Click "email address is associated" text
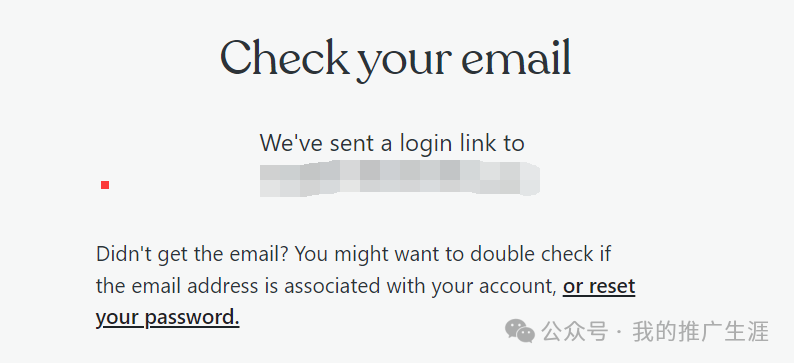Viewport: 794px width, 363px height. click(256, 287)
